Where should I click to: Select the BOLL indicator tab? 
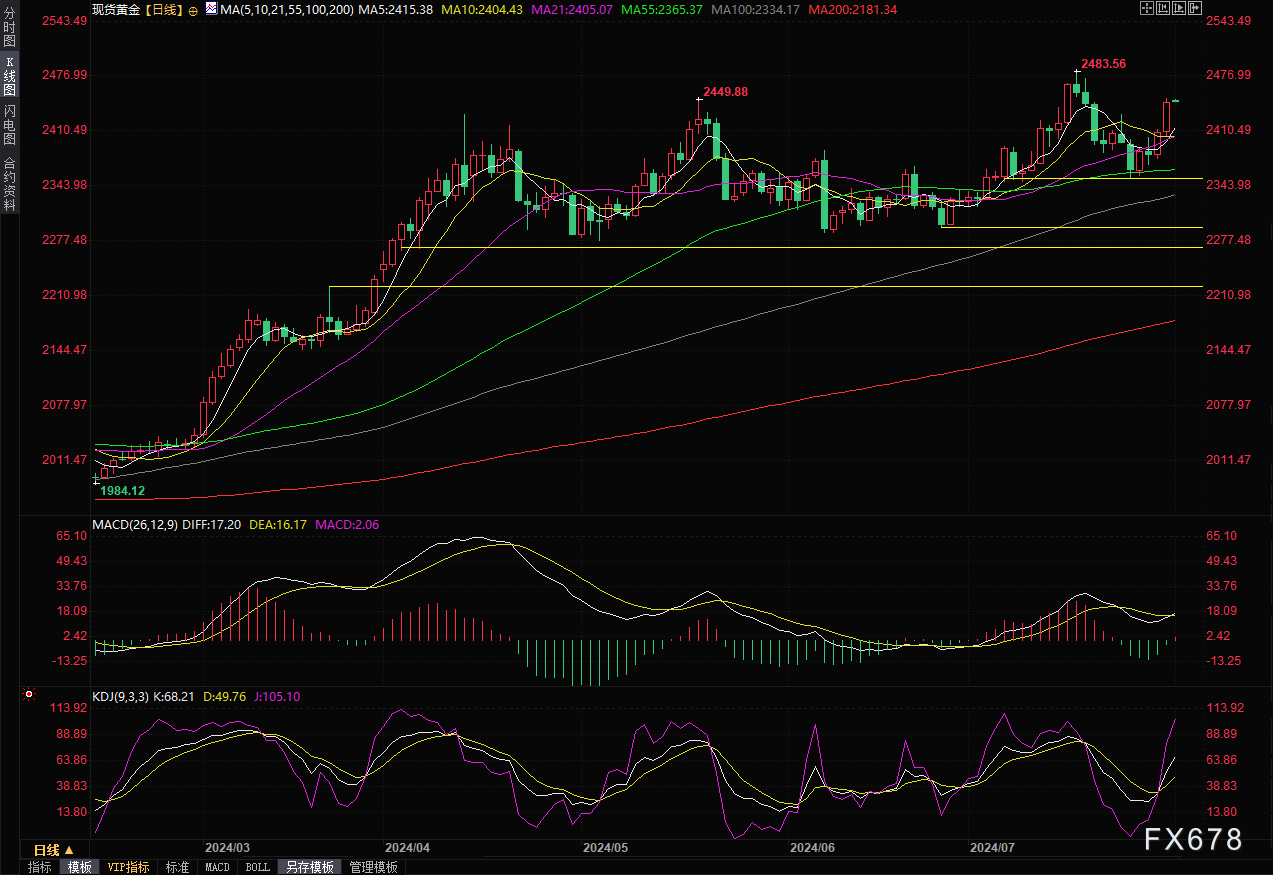coord(257,867)
